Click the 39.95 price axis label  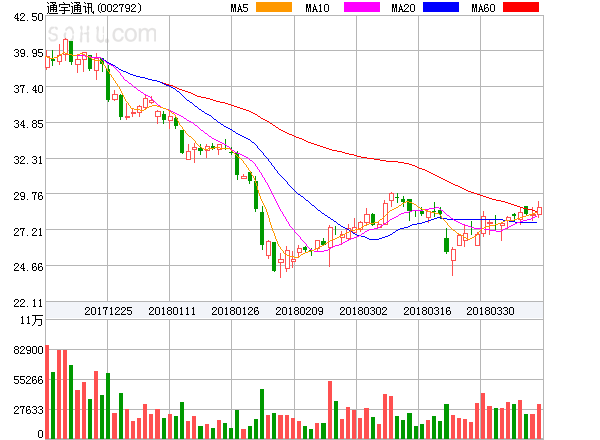(x=28, y=53)
